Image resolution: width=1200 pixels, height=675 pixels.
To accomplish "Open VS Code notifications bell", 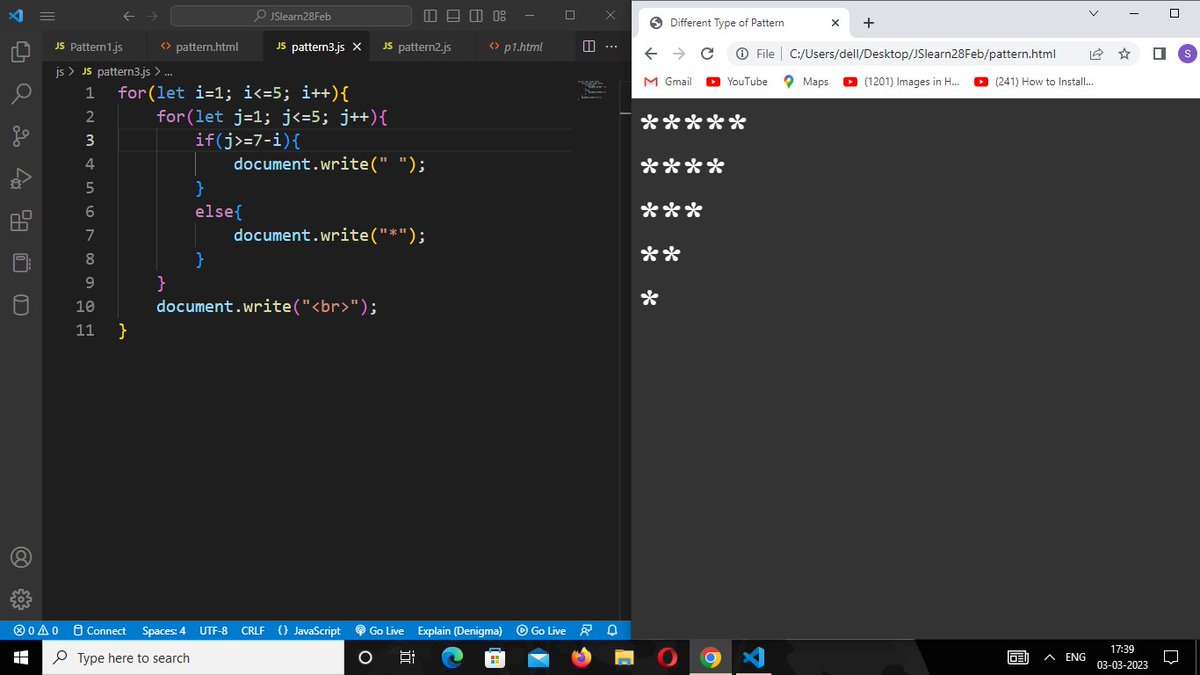I will tap(612, 631).
